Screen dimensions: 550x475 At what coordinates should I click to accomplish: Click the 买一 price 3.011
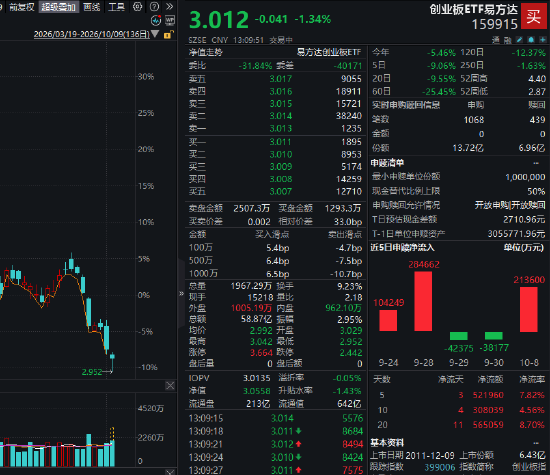point(281,142)
